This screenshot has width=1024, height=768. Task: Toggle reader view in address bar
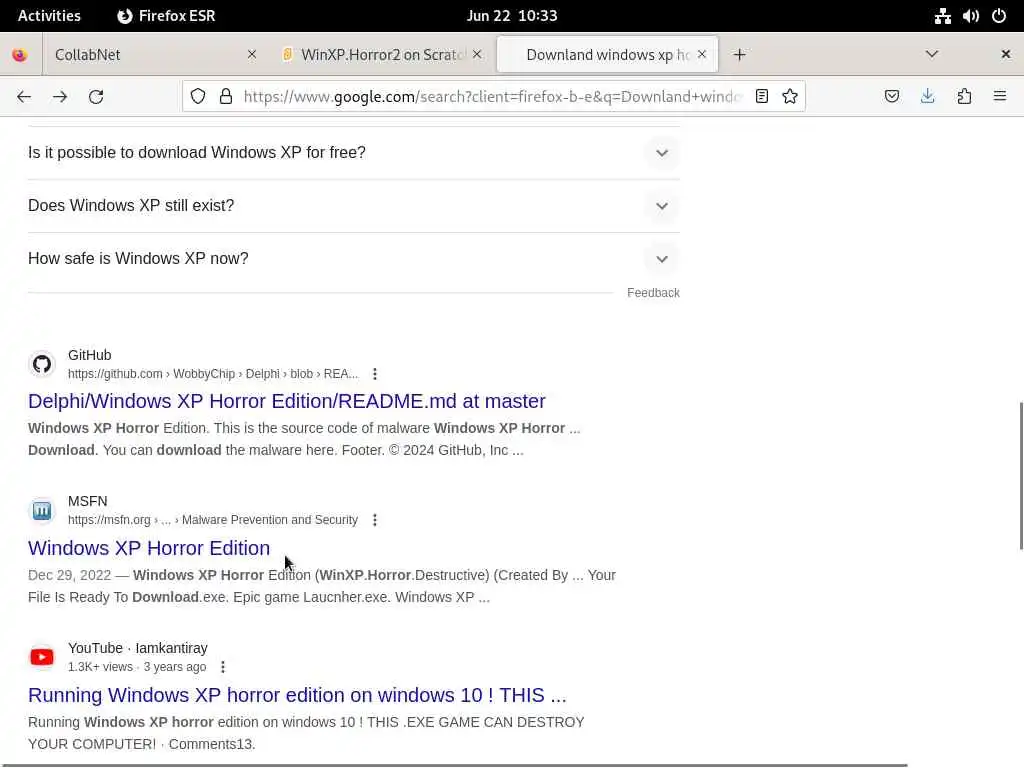tap(761, 97)
